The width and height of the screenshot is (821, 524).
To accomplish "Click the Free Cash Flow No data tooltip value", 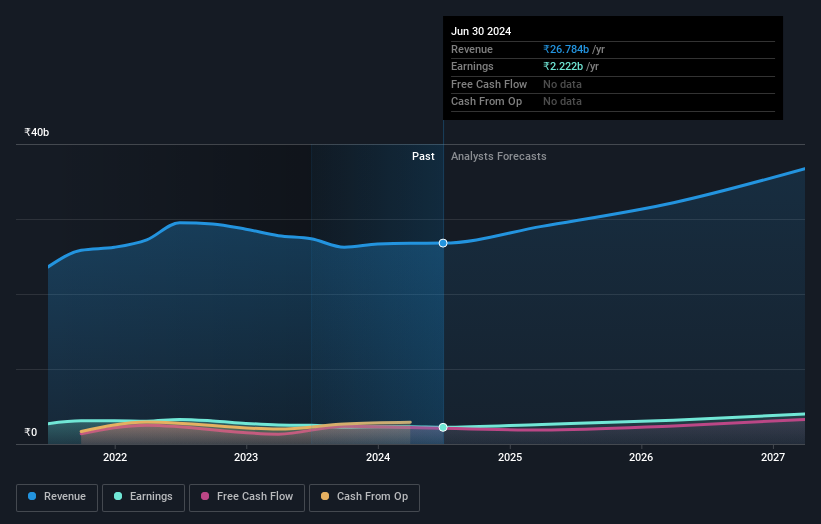I will tap(562, 84).
